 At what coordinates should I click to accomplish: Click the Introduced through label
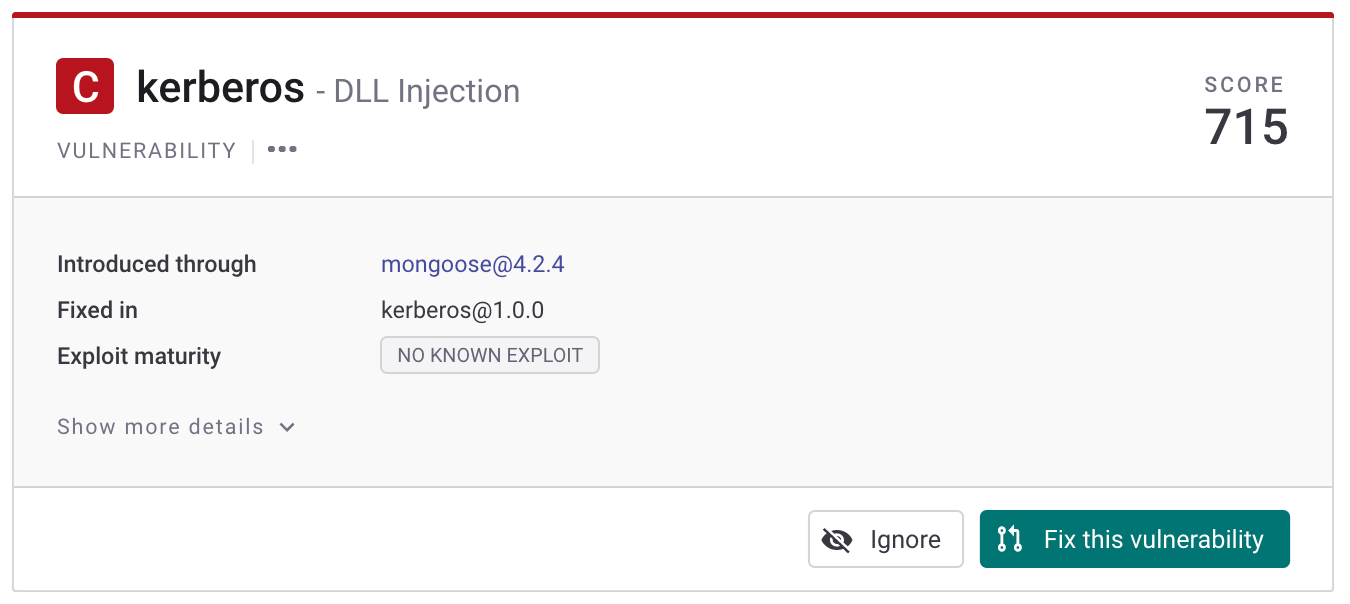click(x=157, y=264)
